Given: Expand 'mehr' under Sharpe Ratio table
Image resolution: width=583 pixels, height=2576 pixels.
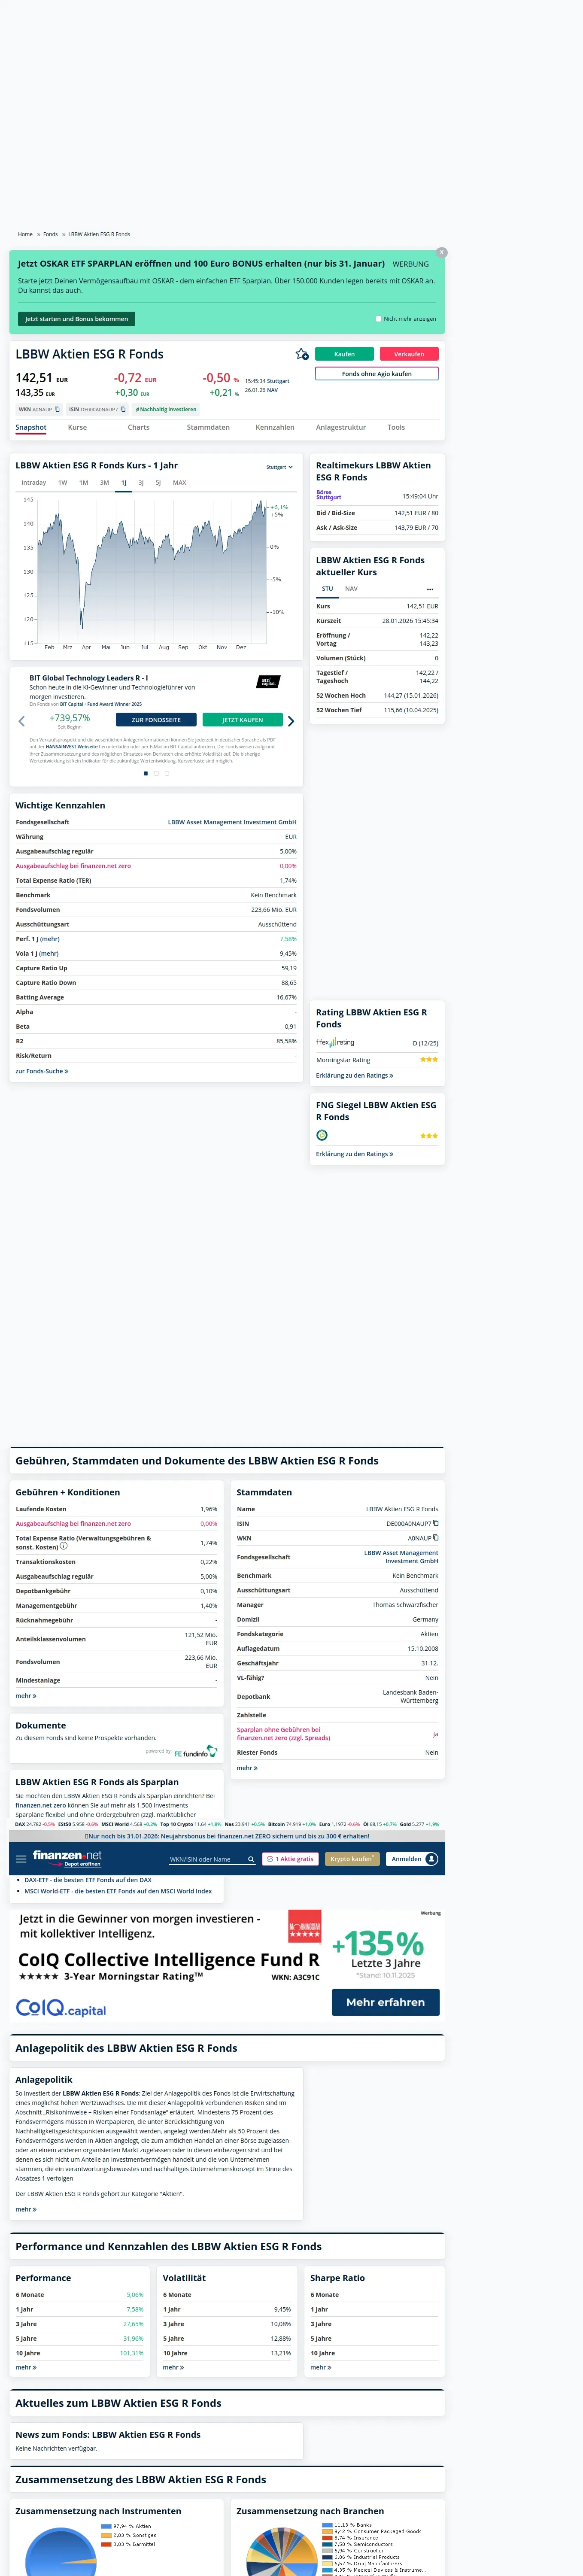Looking at the screenshot, I should pos(321,2367).
